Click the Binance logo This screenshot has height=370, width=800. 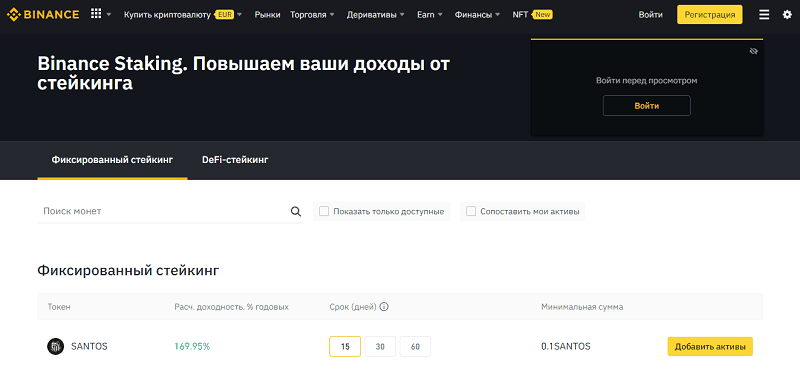click(x=43, y=14)
